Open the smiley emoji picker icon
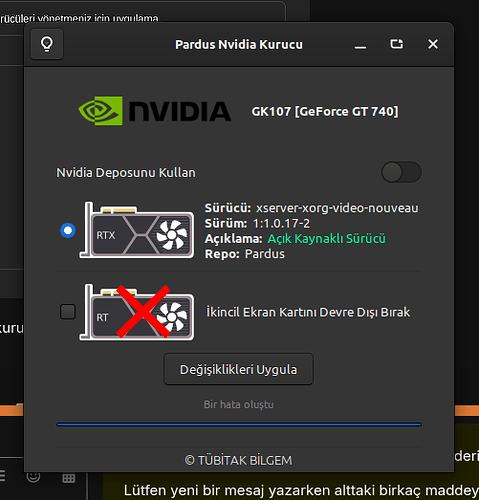Image resolution: width=479 pixels, height=500 pixels. pyautogui.click(x=33, y=476)
